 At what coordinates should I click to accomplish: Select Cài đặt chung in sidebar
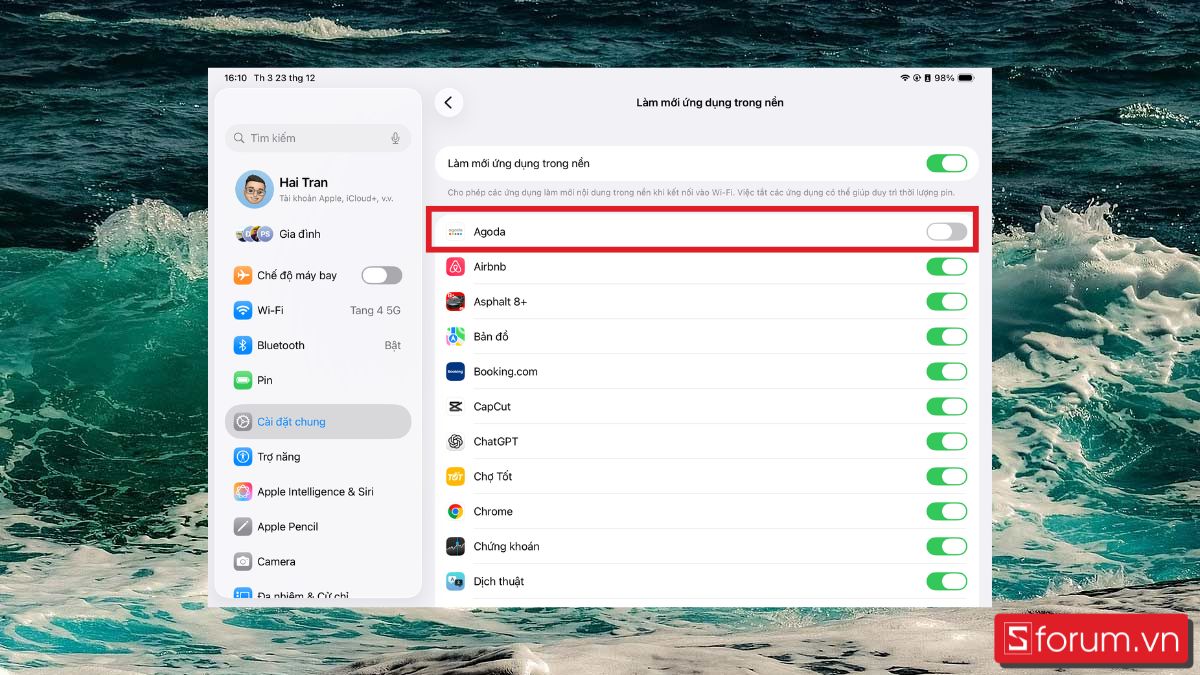pyautogui.click(x=318, y=422)
